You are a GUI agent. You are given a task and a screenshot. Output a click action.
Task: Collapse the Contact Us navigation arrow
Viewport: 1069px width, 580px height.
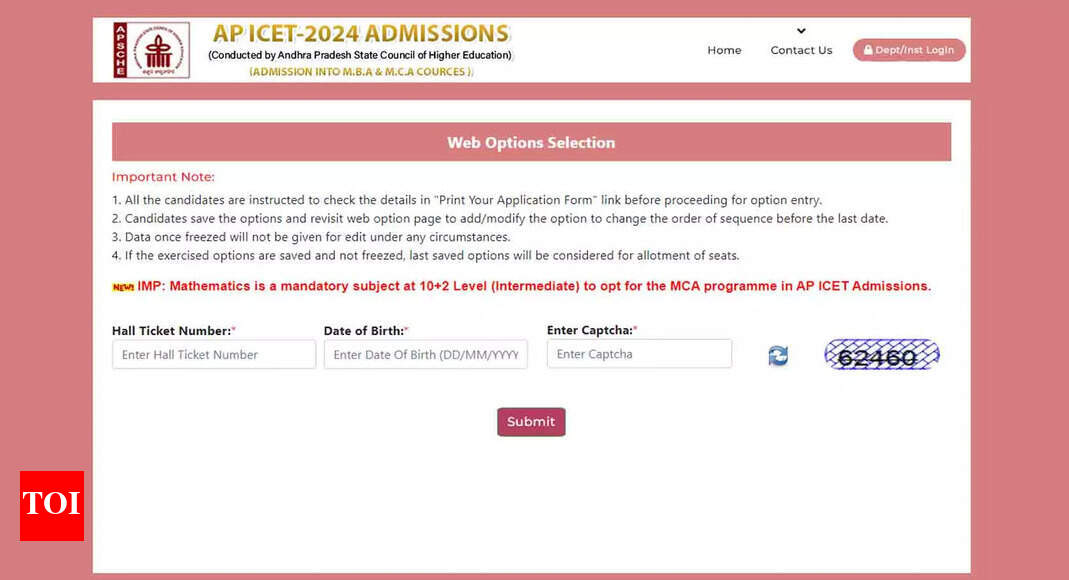(x=801, y=31)
